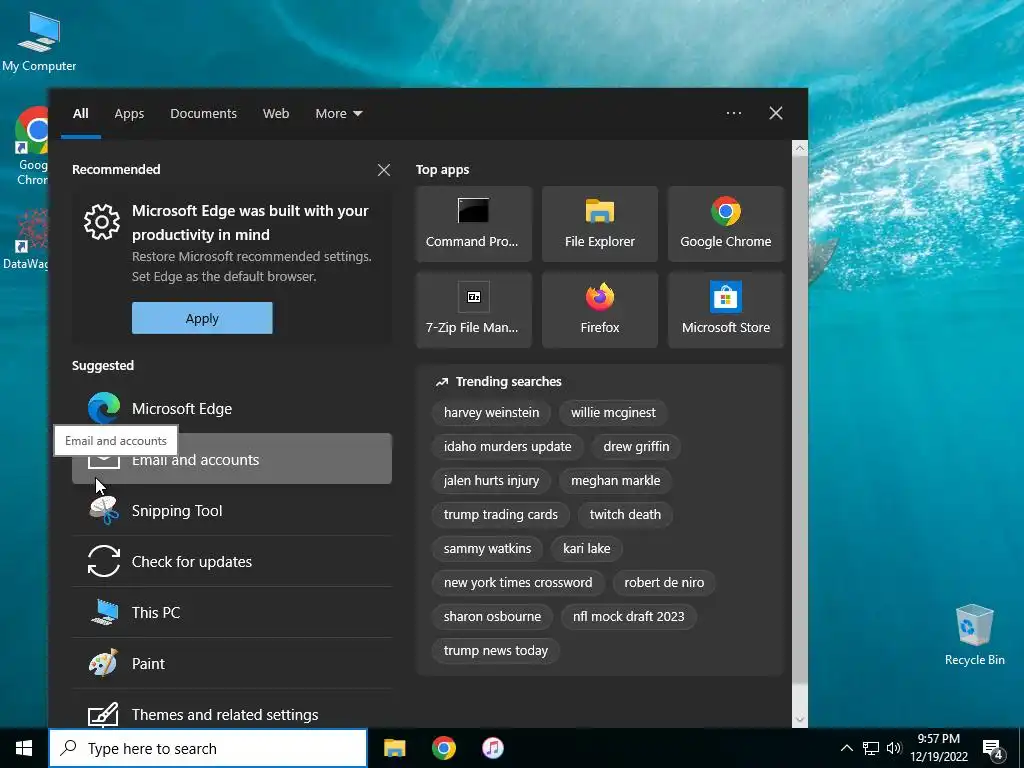
Task: Click the Apply button
Action: point(202,318)
